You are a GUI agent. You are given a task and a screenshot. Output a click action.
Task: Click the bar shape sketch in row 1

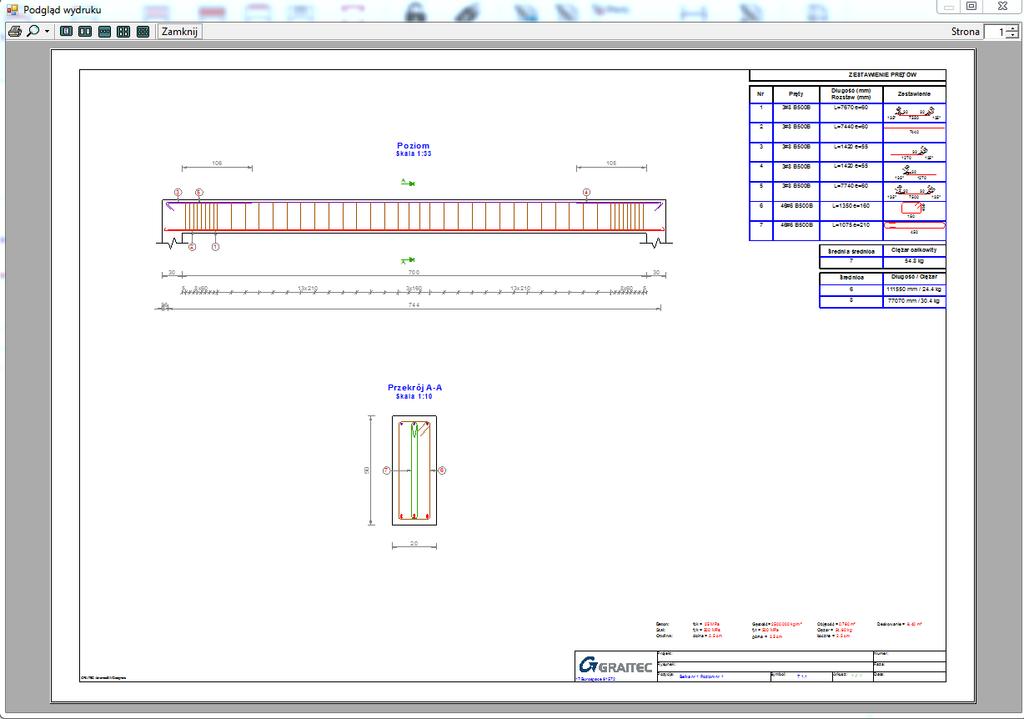point(914,114)
